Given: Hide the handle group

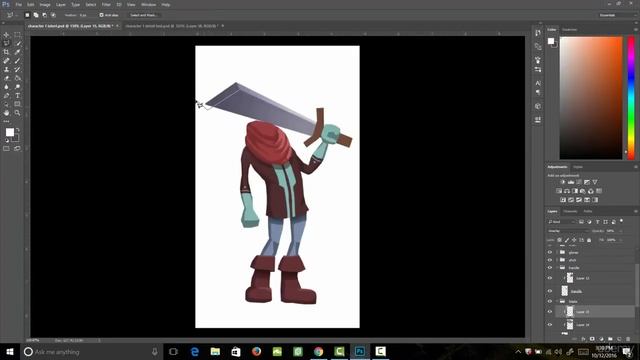Looking at the screenshot, I should pyautogui.click(x=550, y=268).
